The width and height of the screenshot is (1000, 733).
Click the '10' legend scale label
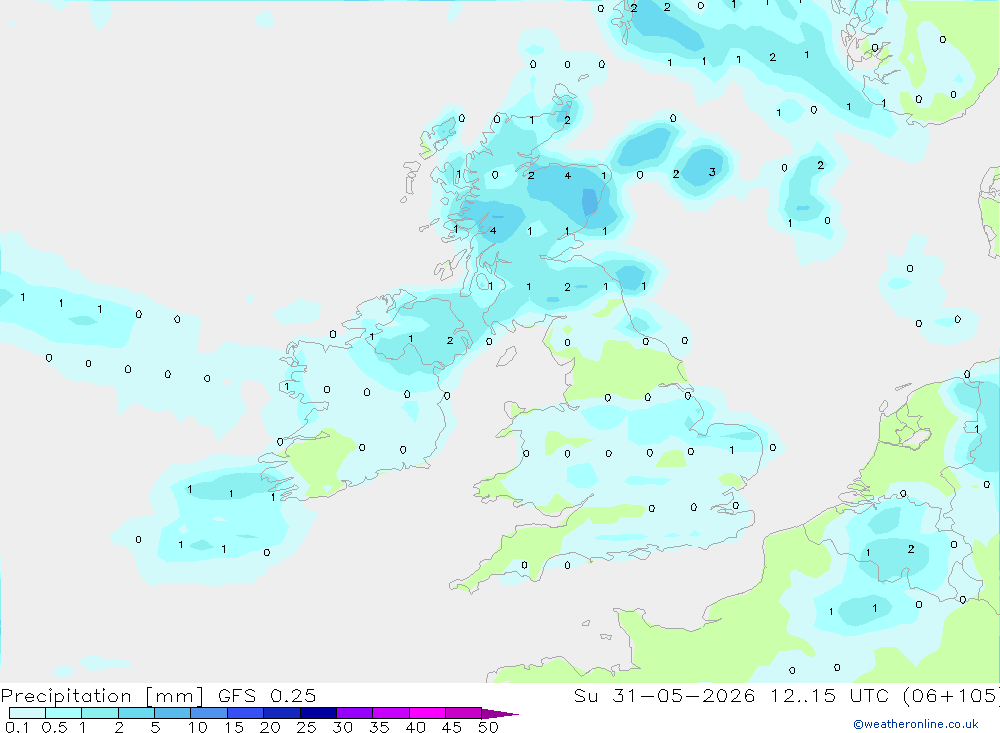point(198,727)
